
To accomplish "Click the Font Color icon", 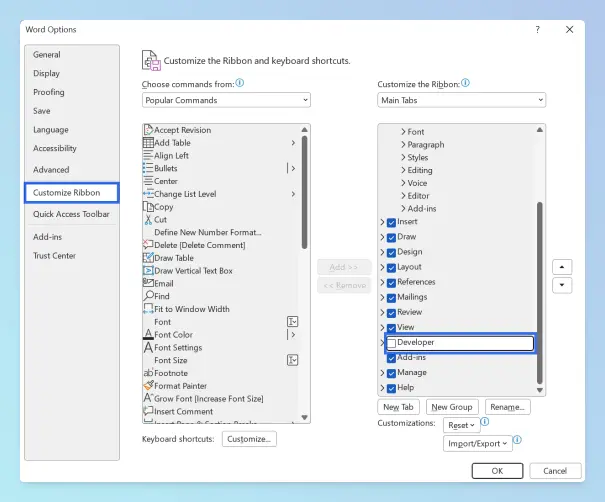I will [x=148, y=335].
